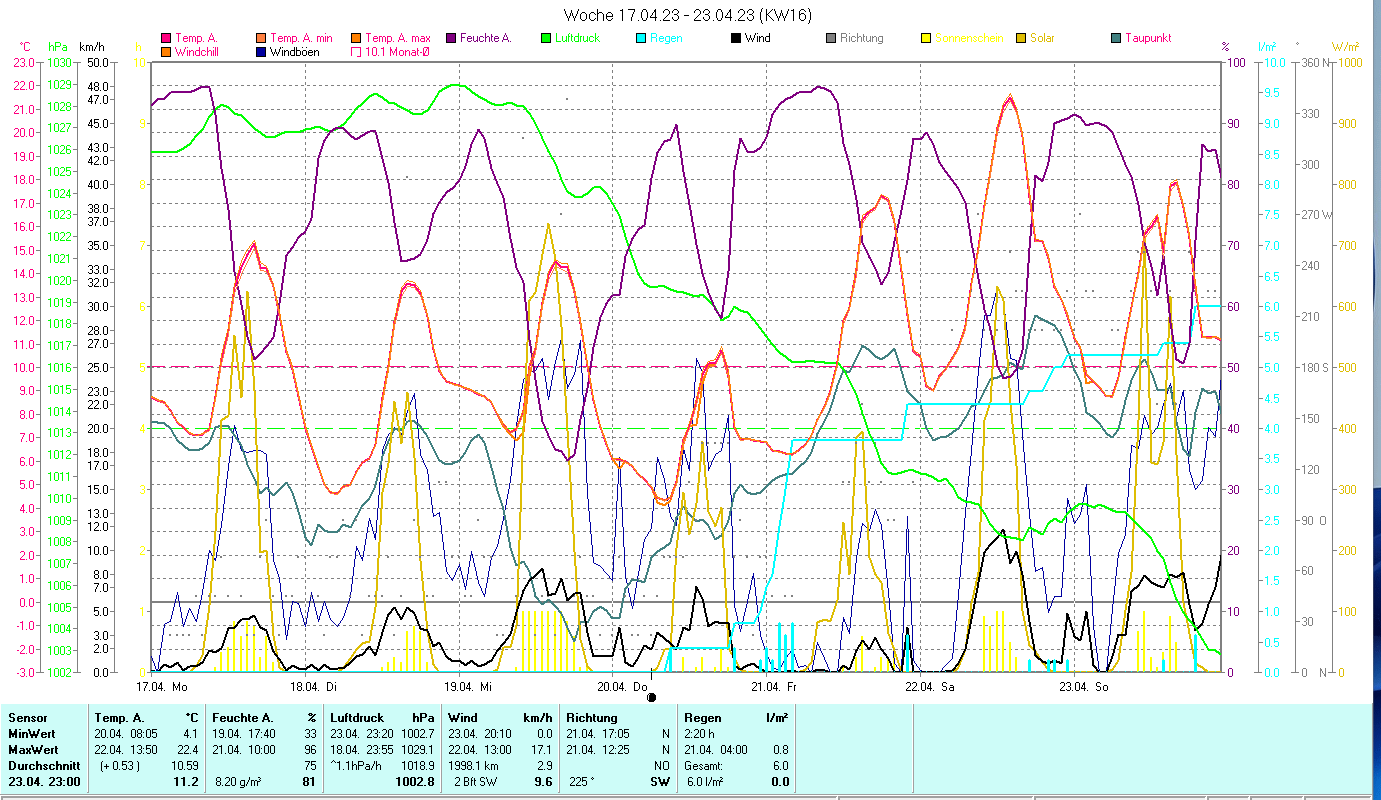1381x800 pixels.
Task: Select the yellow Sonnenschein legend swatch
Action: pyautogui.click(x=925, y=38)
